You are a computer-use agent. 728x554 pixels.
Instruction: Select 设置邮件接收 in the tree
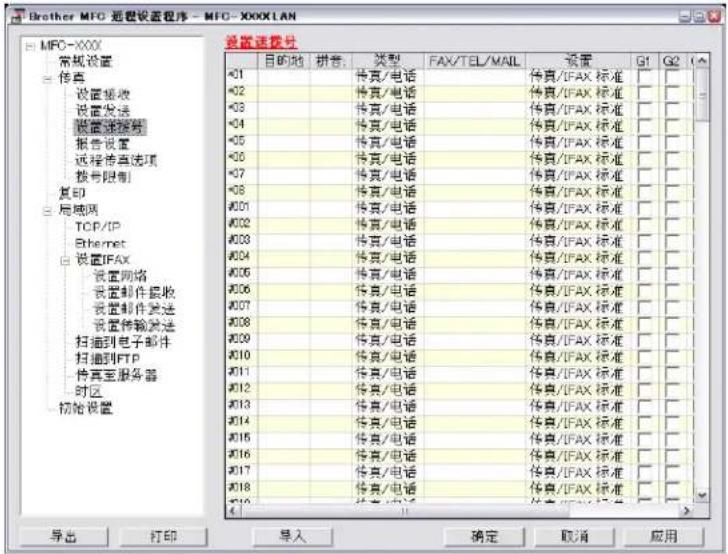pyautogui.click(x=134, y=293)
